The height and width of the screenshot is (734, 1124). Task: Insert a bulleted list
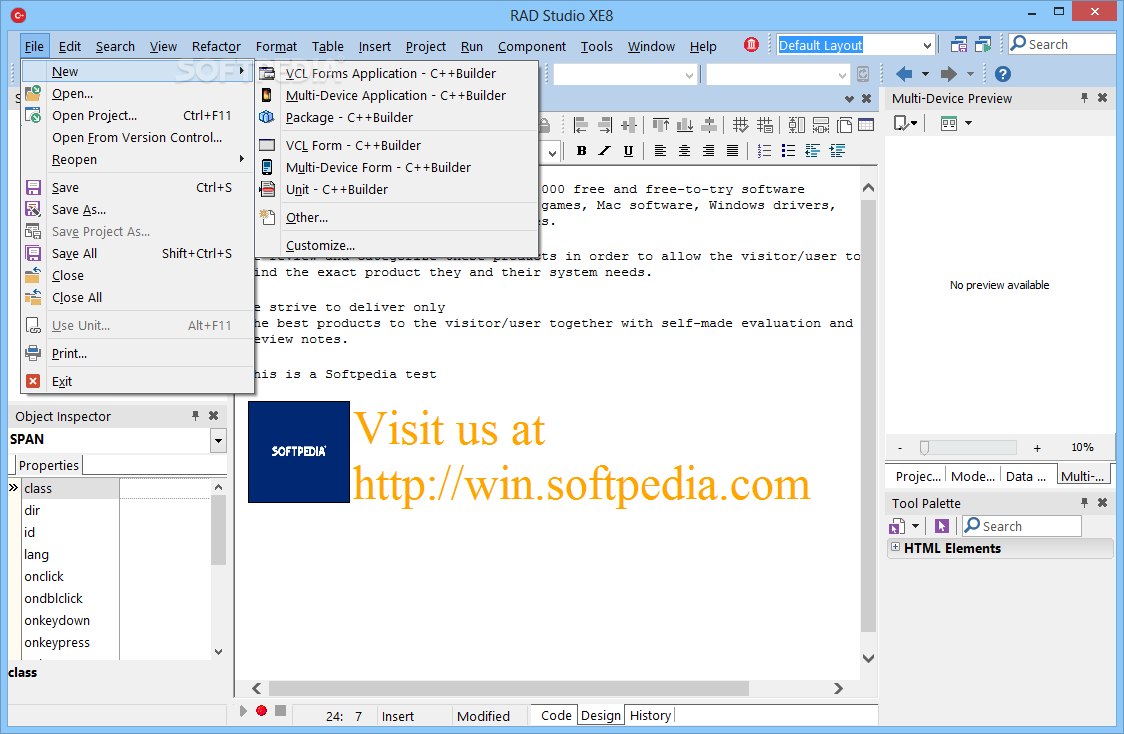789,151
